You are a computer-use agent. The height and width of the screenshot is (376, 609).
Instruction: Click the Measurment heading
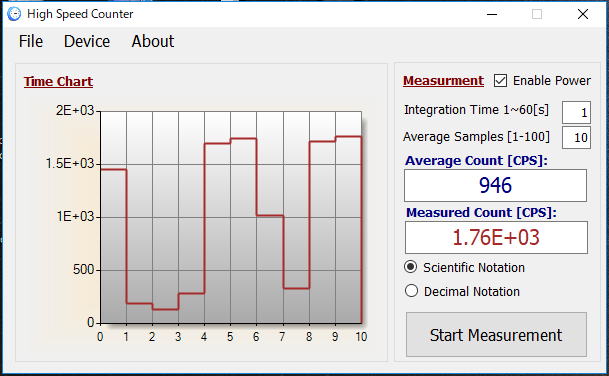[443, 81]
